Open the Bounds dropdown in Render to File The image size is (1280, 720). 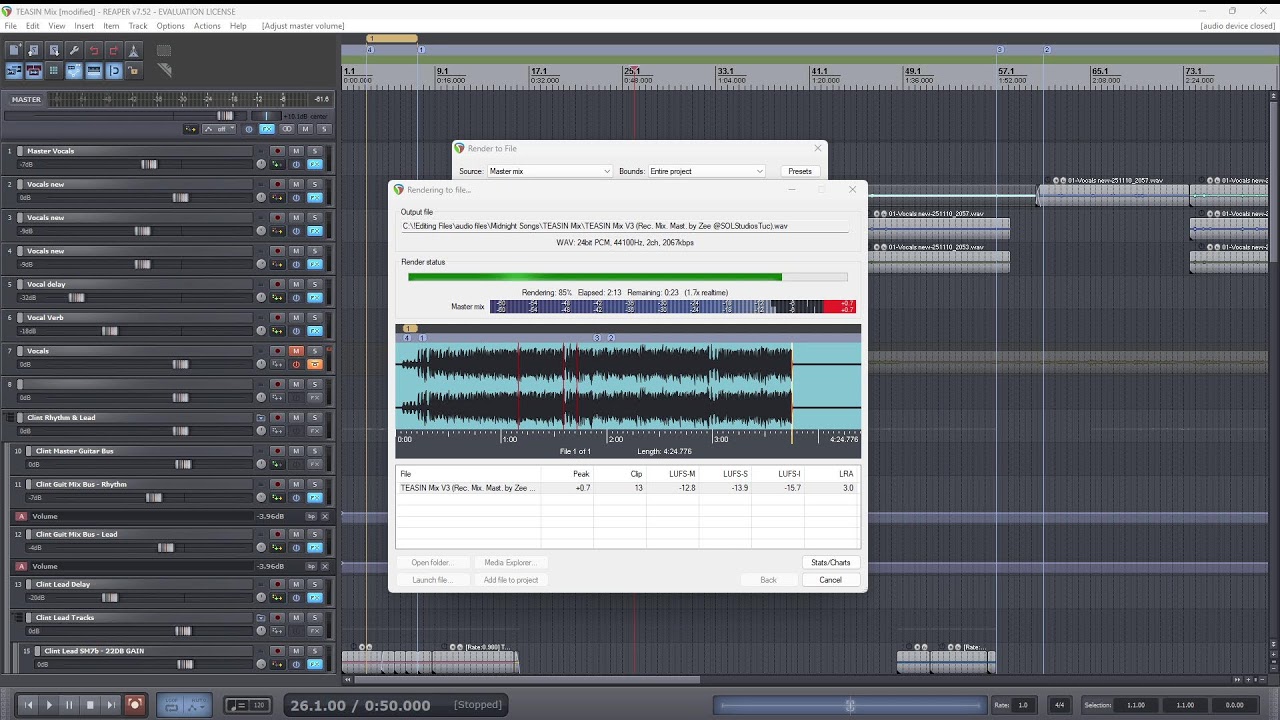(706, 171)
